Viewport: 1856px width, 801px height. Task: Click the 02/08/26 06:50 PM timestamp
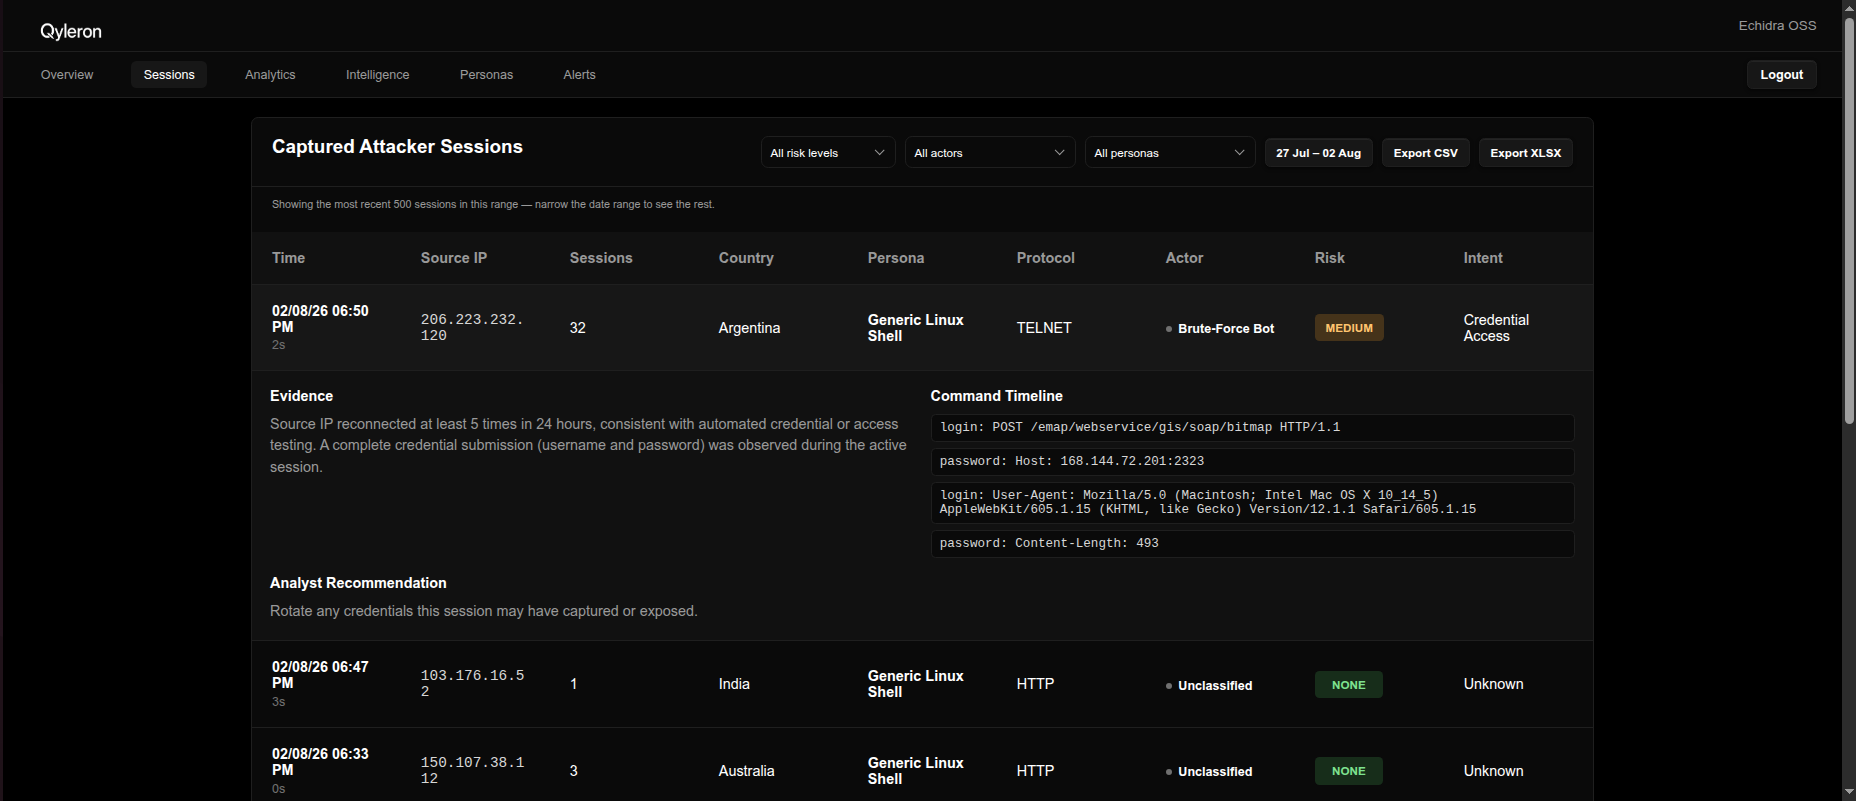click(320, 319)
